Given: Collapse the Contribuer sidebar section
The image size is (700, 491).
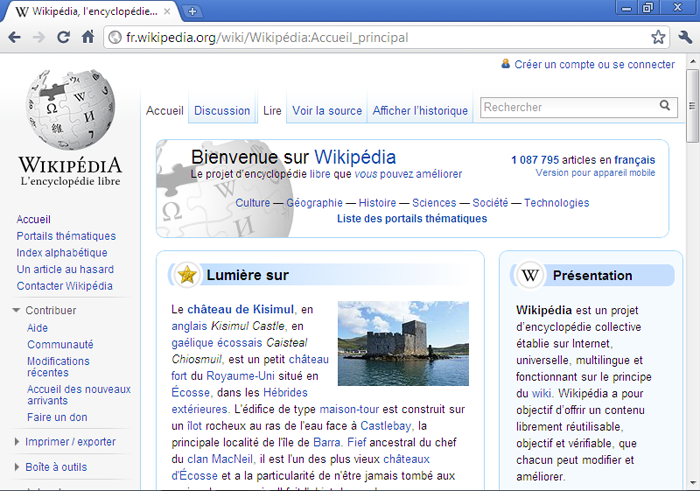Looking at the screenshot, I should (x=16, y=310).
